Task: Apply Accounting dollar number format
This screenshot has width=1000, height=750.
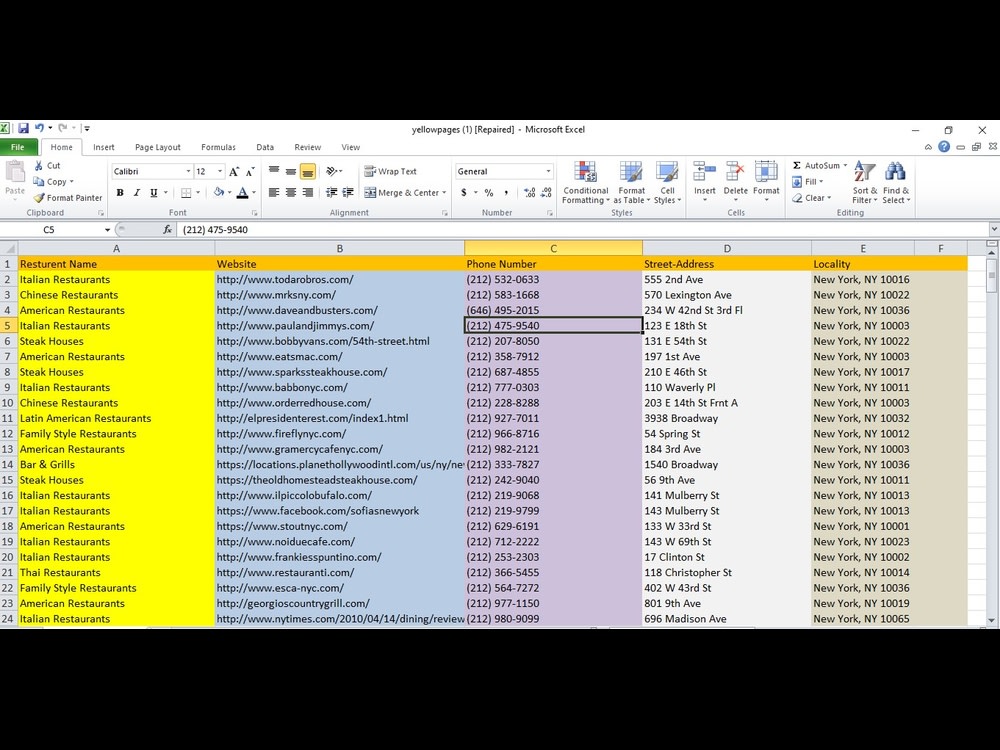Action: coord(464,193)
